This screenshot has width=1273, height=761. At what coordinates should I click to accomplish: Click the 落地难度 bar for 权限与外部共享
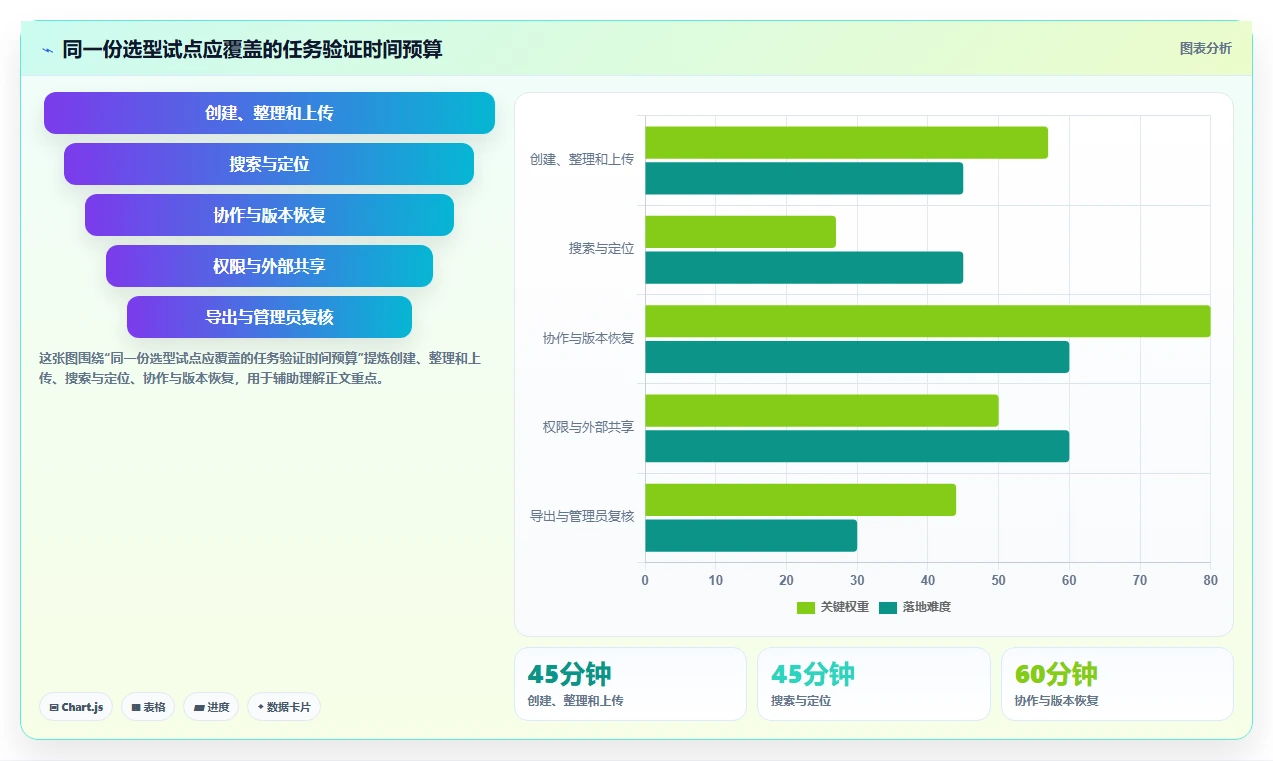(857, 446)
